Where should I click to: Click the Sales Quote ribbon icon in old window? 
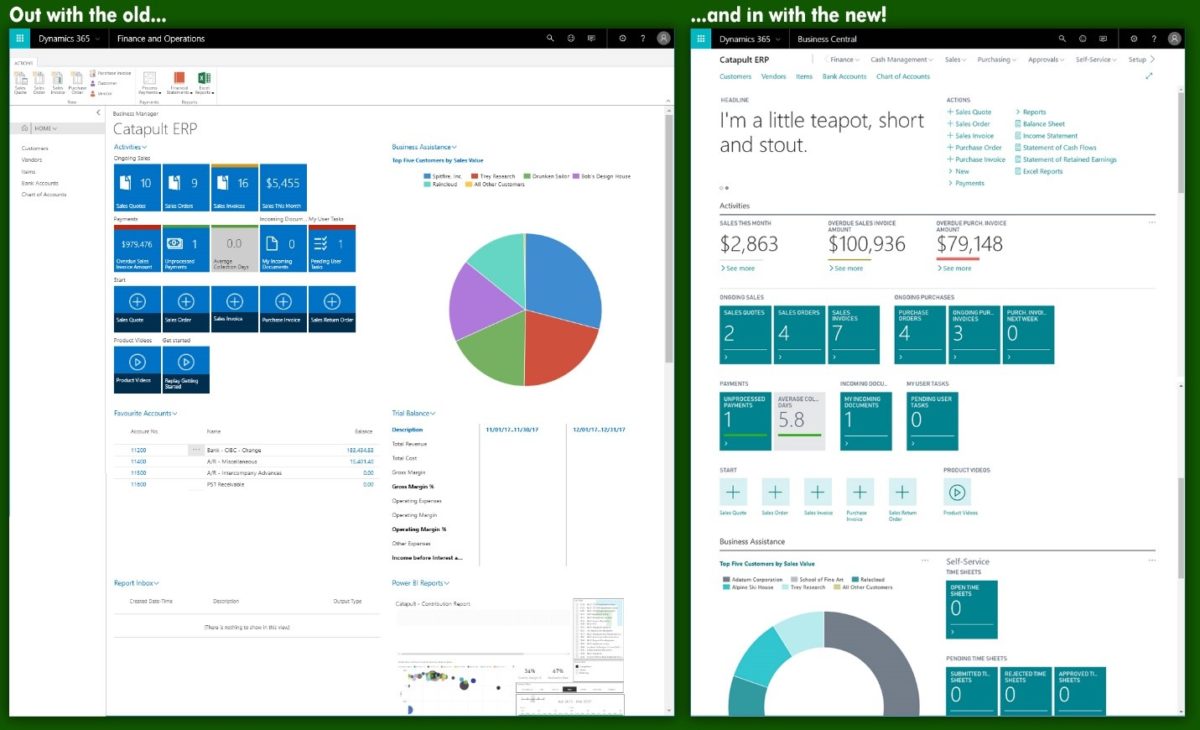click(21, 83)
